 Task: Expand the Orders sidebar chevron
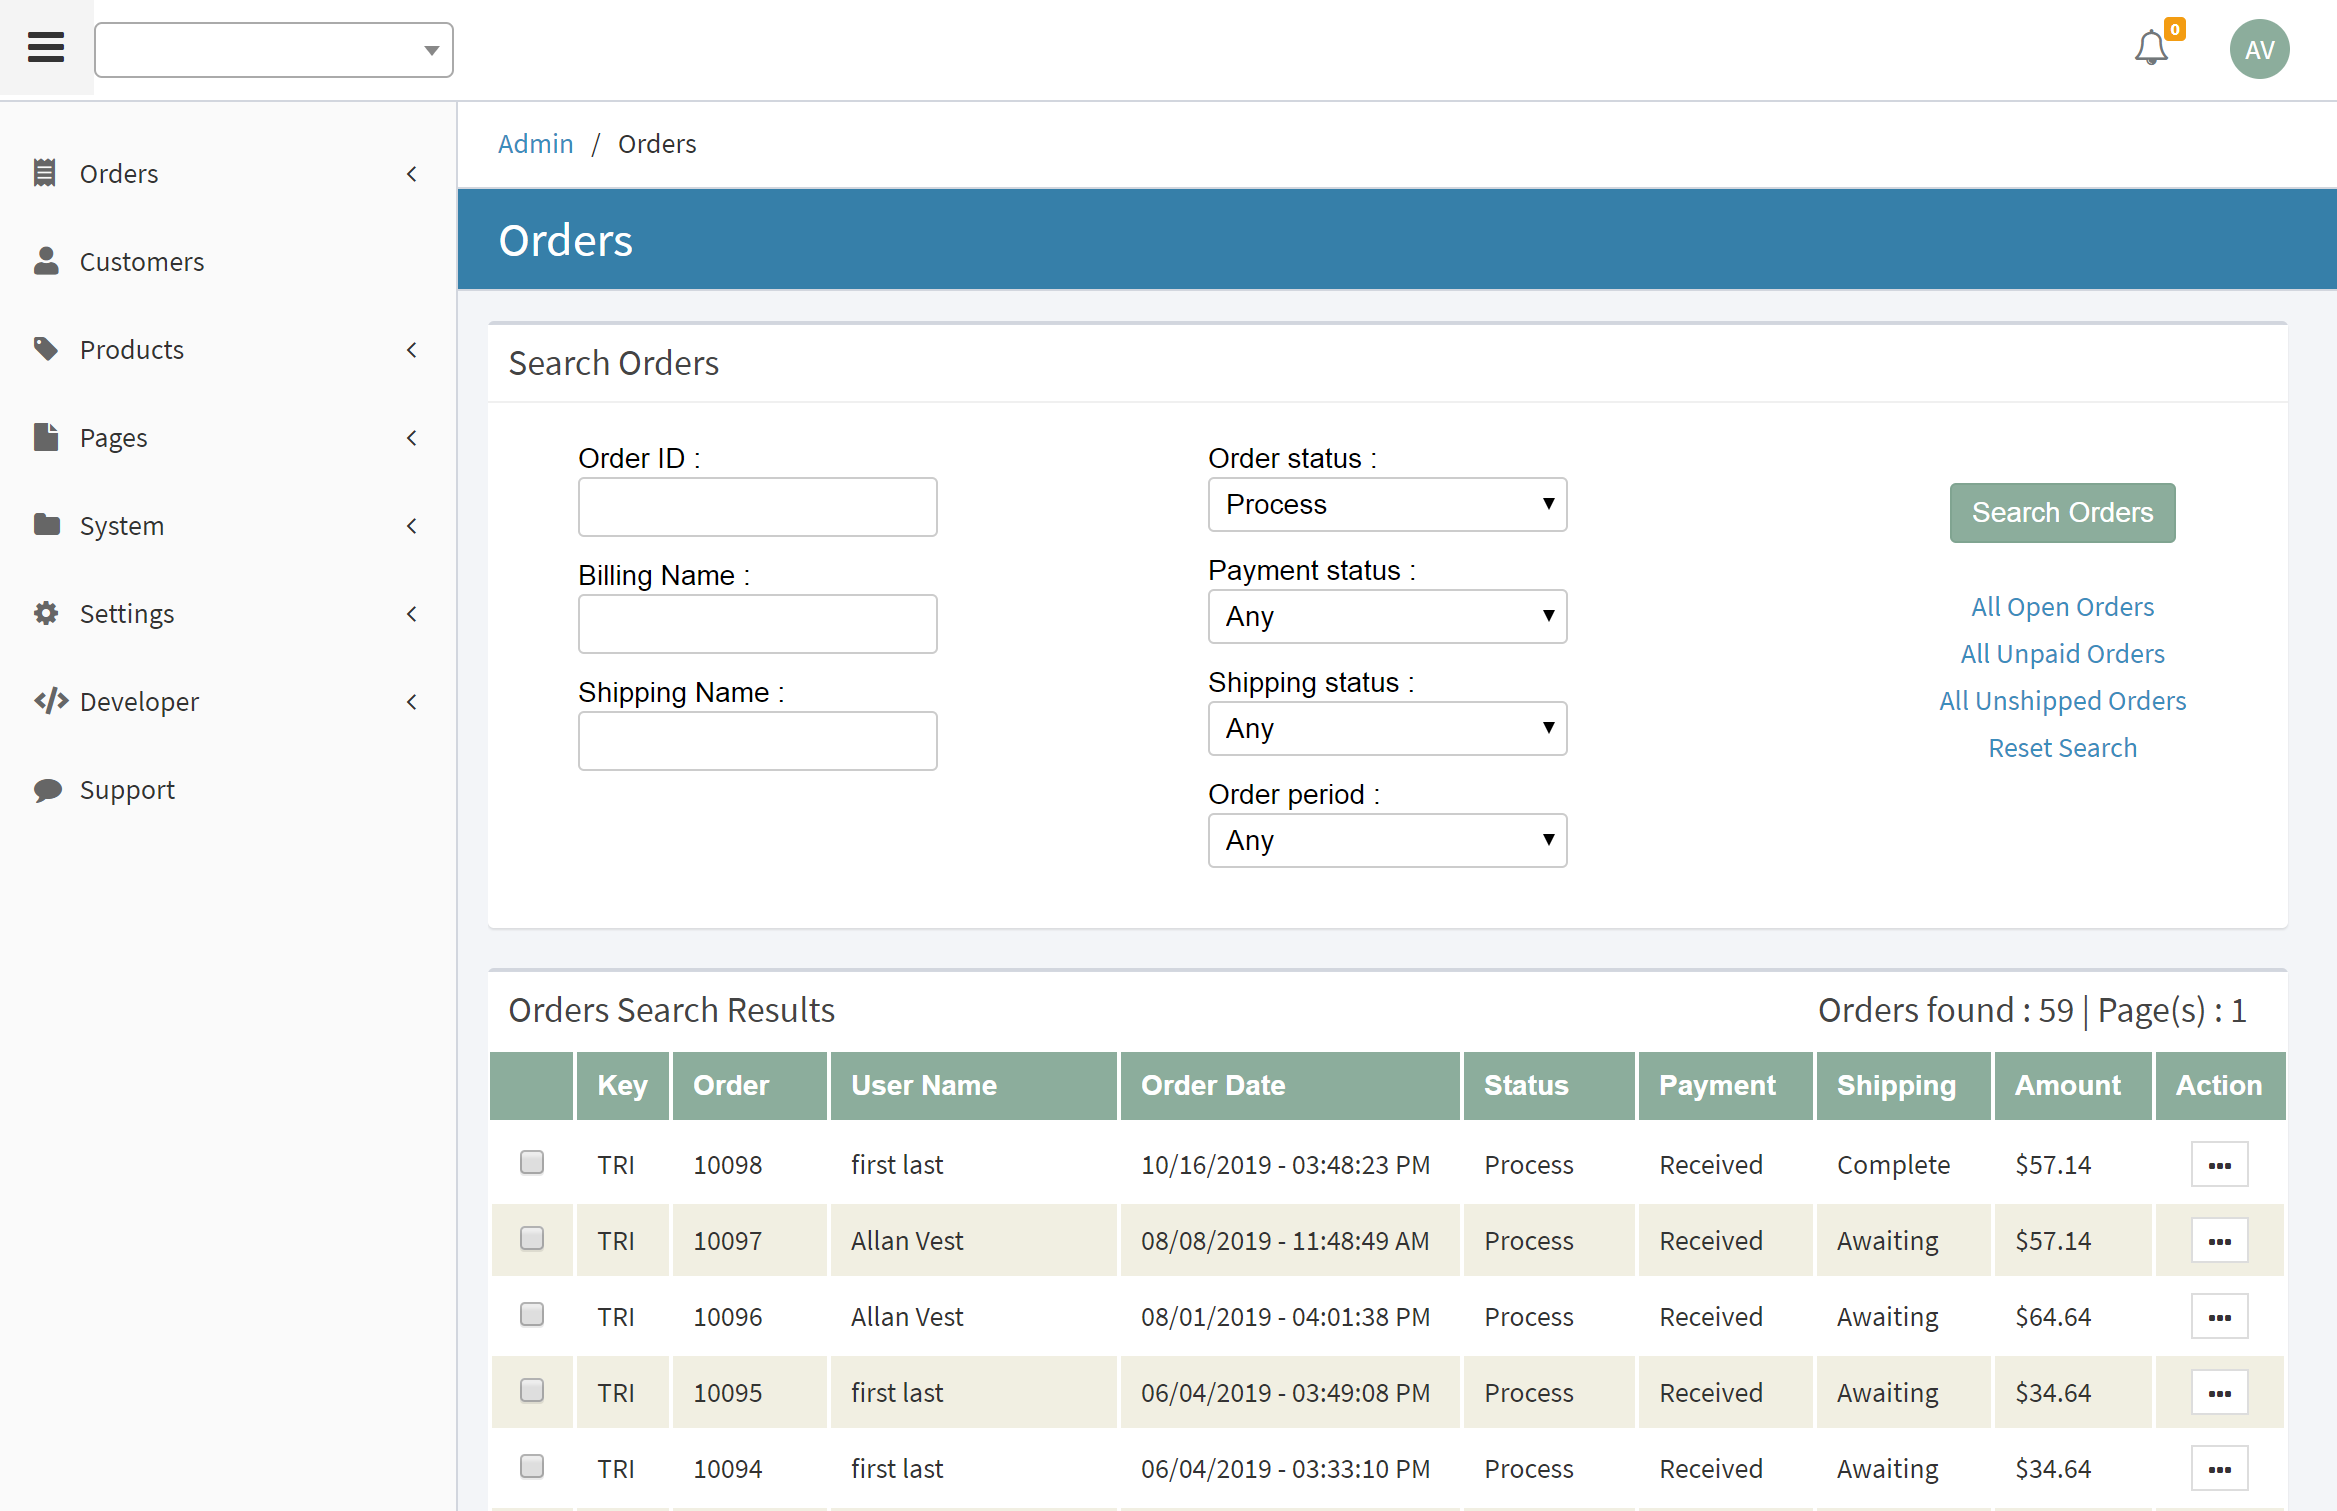[412, 174]
